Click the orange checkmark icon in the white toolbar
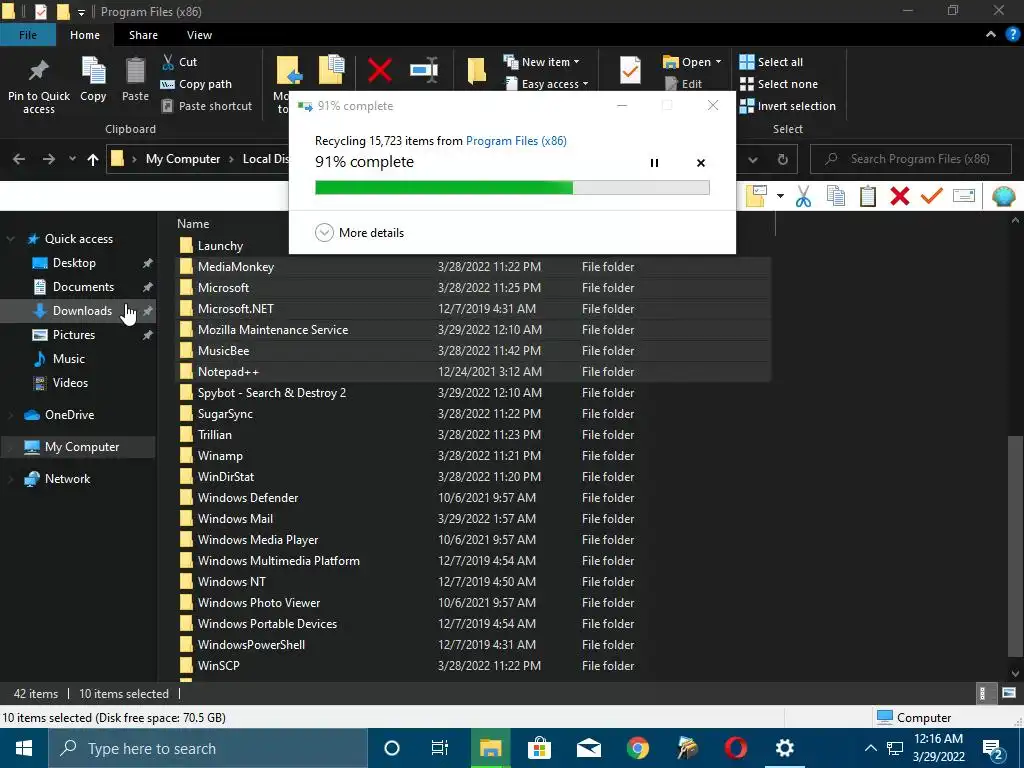1024x768 pixels. (x=932, y=195)
